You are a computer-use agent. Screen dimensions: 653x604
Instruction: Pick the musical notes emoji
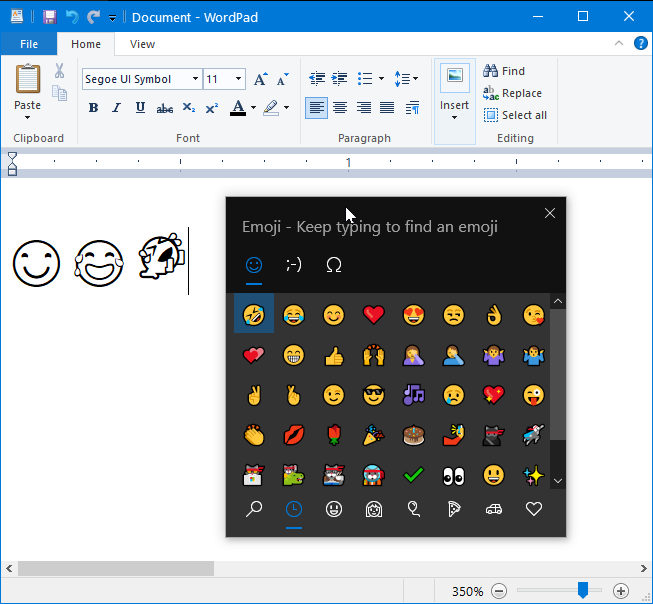pos(414,395)
